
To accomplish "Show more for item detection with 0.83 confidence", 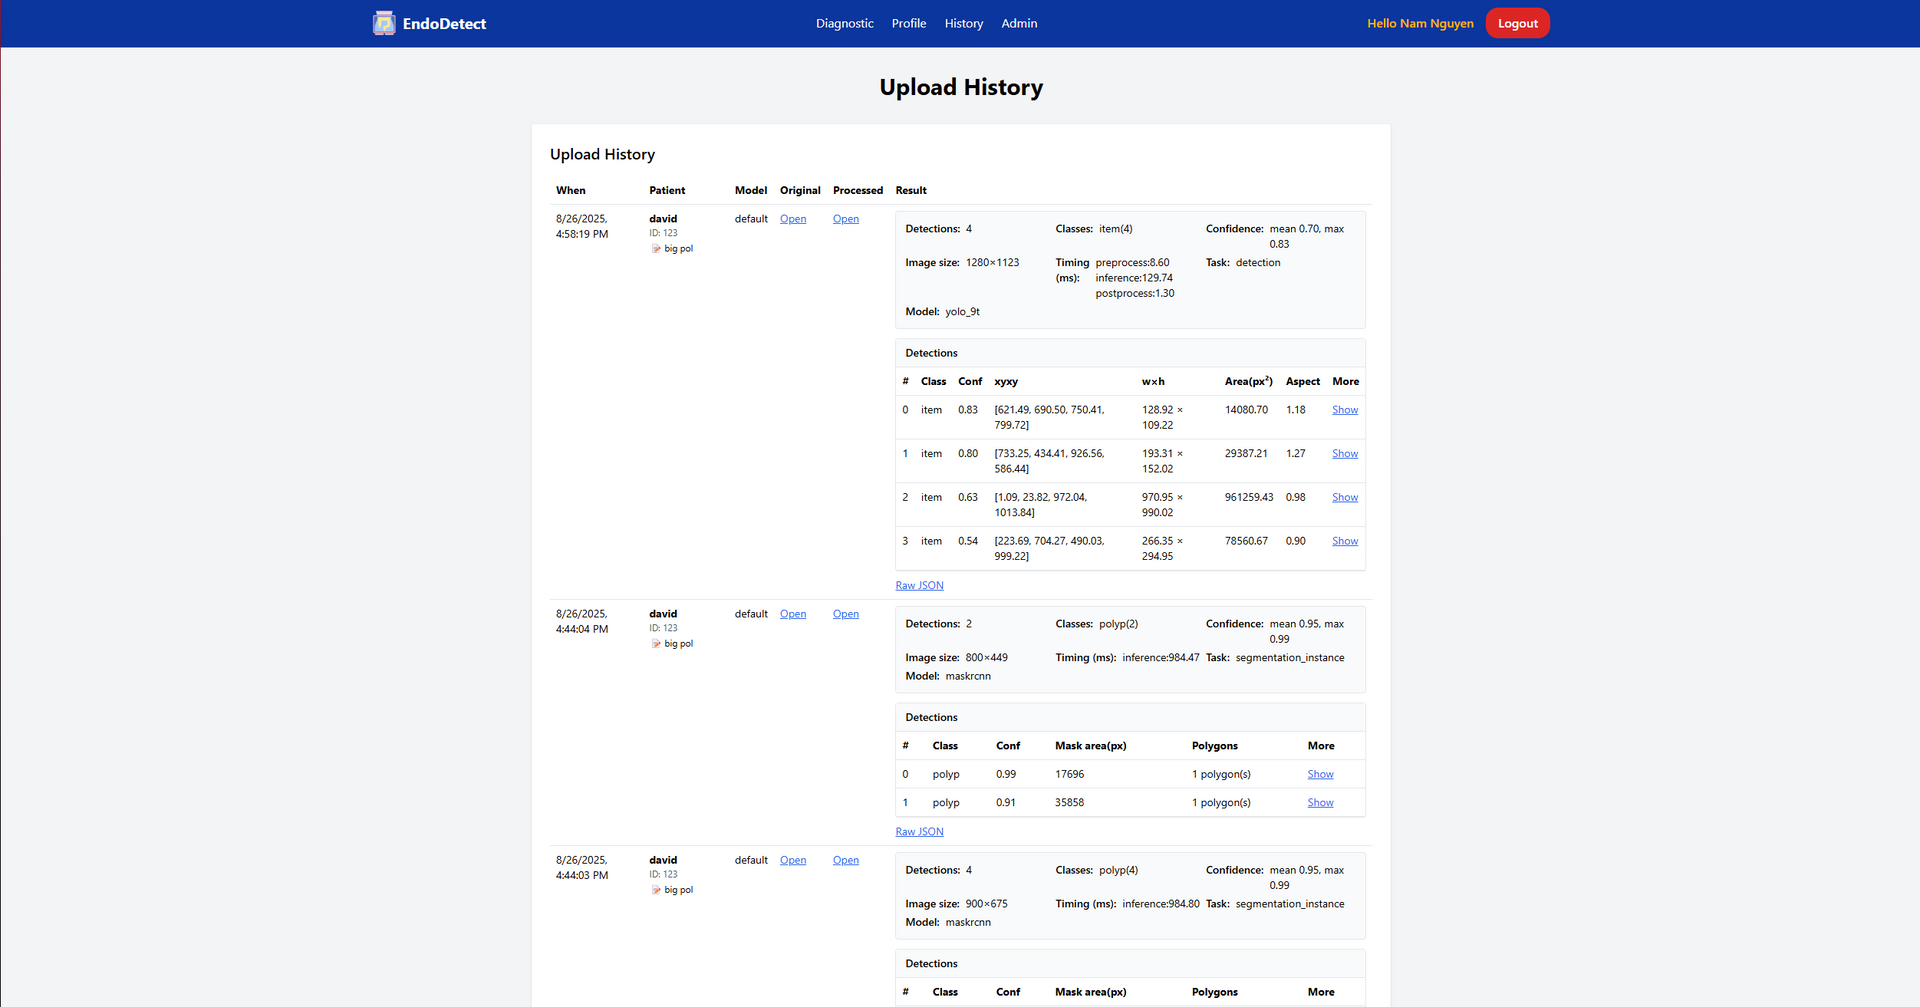I will point(1344,410).
